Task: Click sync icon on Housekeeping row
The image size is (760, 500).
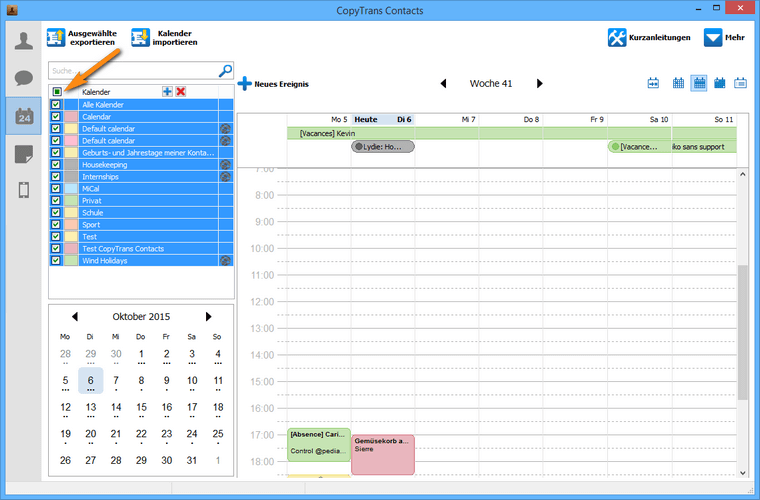Action: (x=225, y=165)
